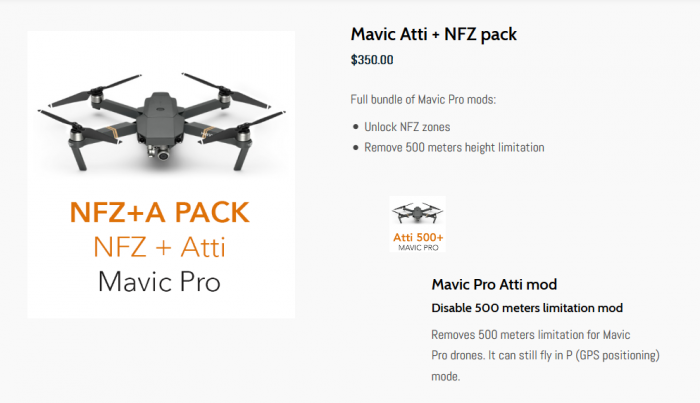
Task: Click the Disable 500 meters limitation mod subheading
Action: 526,307
